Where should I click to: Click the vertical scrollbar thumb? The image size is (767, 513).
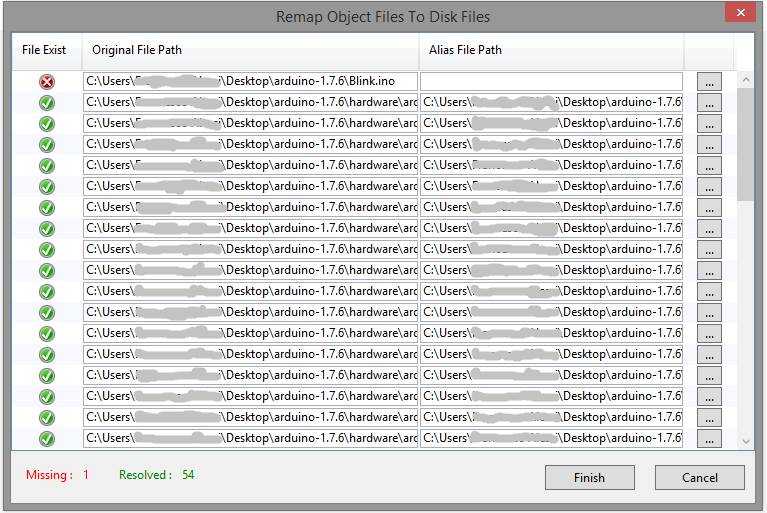tap(745, 145)
